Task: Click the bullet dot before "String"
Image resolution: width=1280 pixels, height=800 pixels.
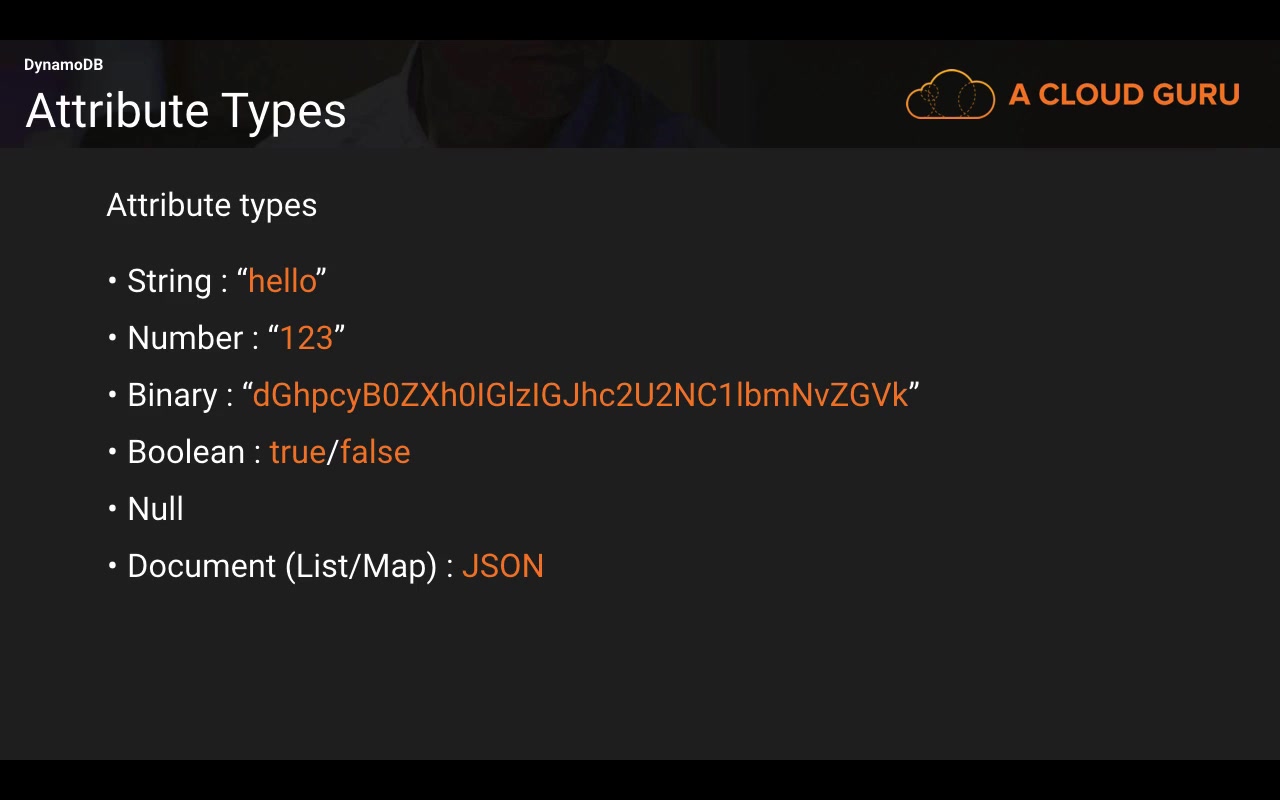Action: pos(113,281)
